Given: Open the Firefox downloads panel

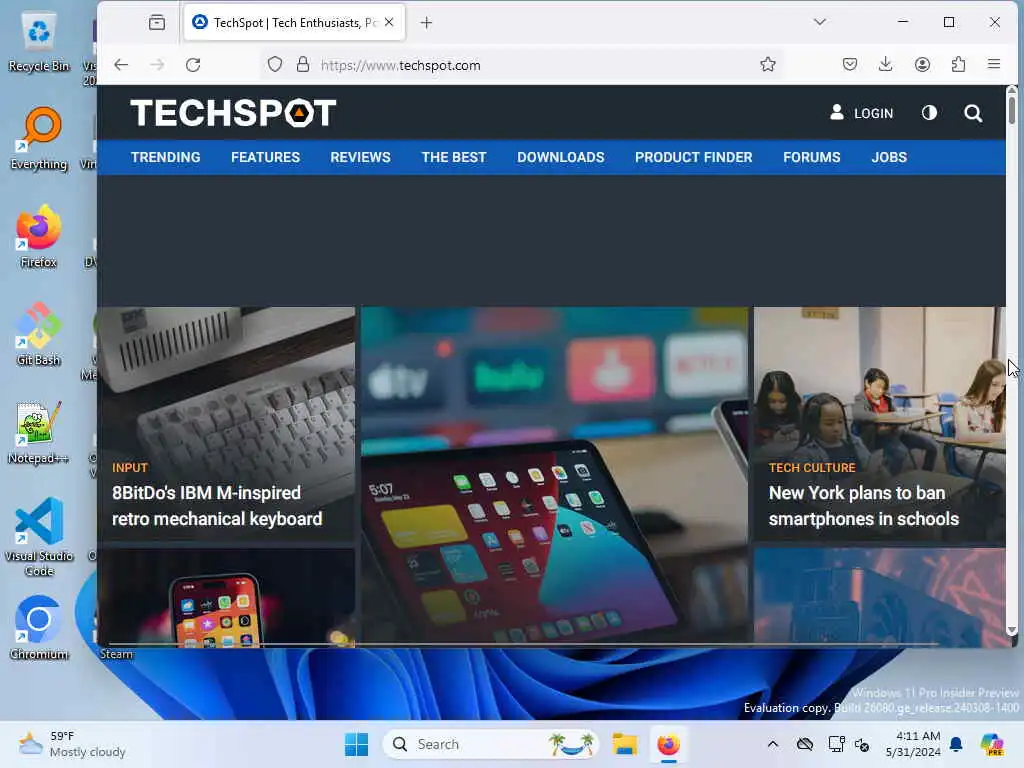Looking at the screenshot, I should (886, 64).
